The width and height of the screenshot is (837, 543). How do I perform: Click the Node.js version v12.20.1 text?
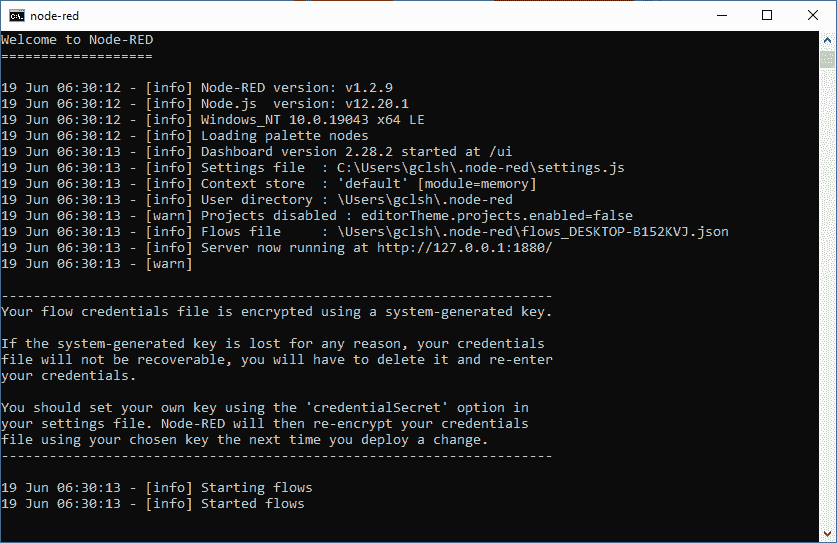coord(305,104)
